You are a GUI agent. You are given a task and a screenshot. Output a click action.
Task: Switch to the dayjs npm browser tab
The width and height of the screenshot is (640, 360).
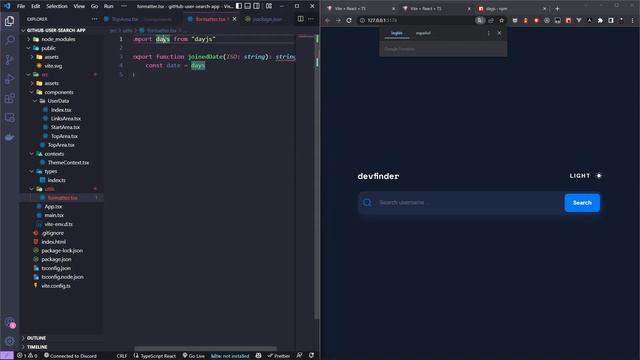[x=512, y=9]
